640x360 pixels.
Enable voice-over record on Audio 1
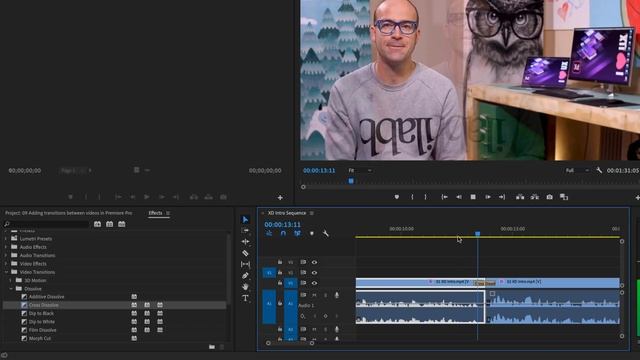point(337,295)
